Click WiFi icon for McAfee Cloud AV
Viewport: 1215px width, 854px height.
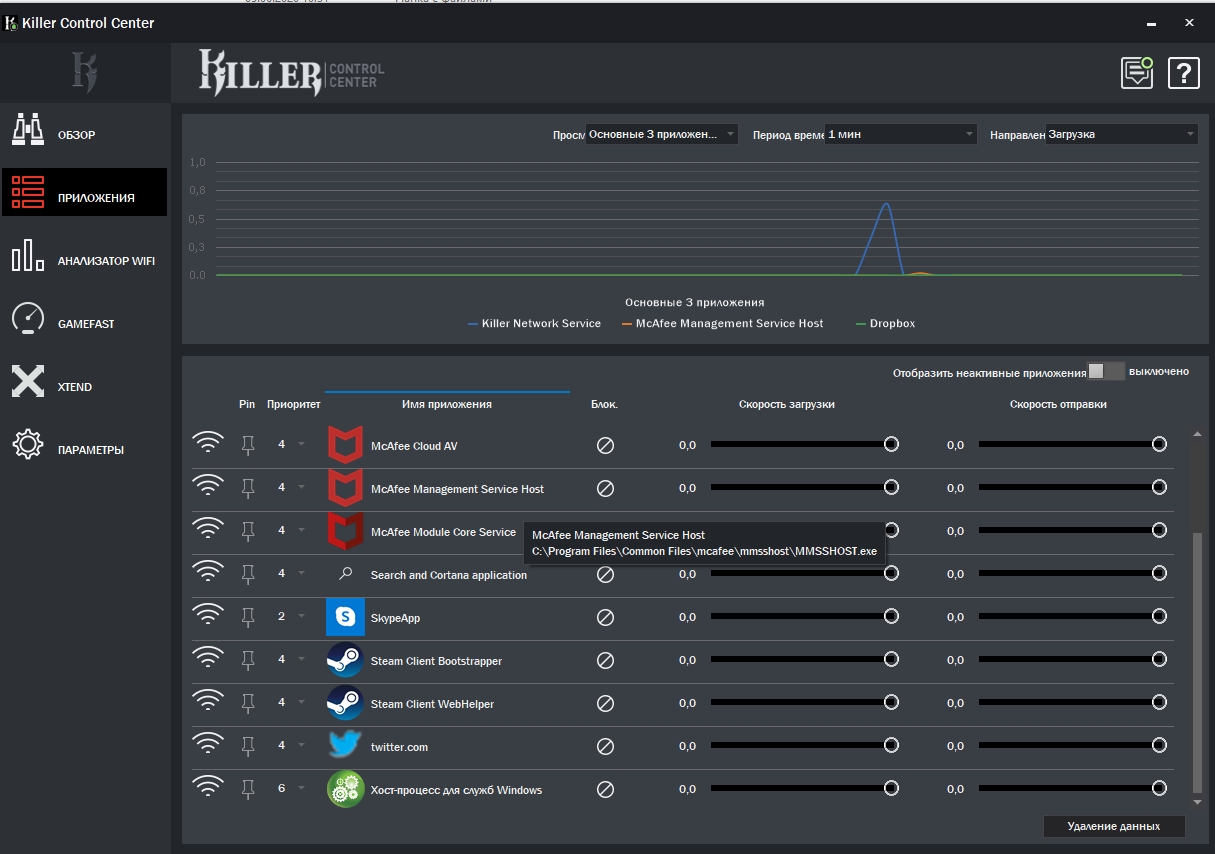pyautogui.click(x=208, y=443)
